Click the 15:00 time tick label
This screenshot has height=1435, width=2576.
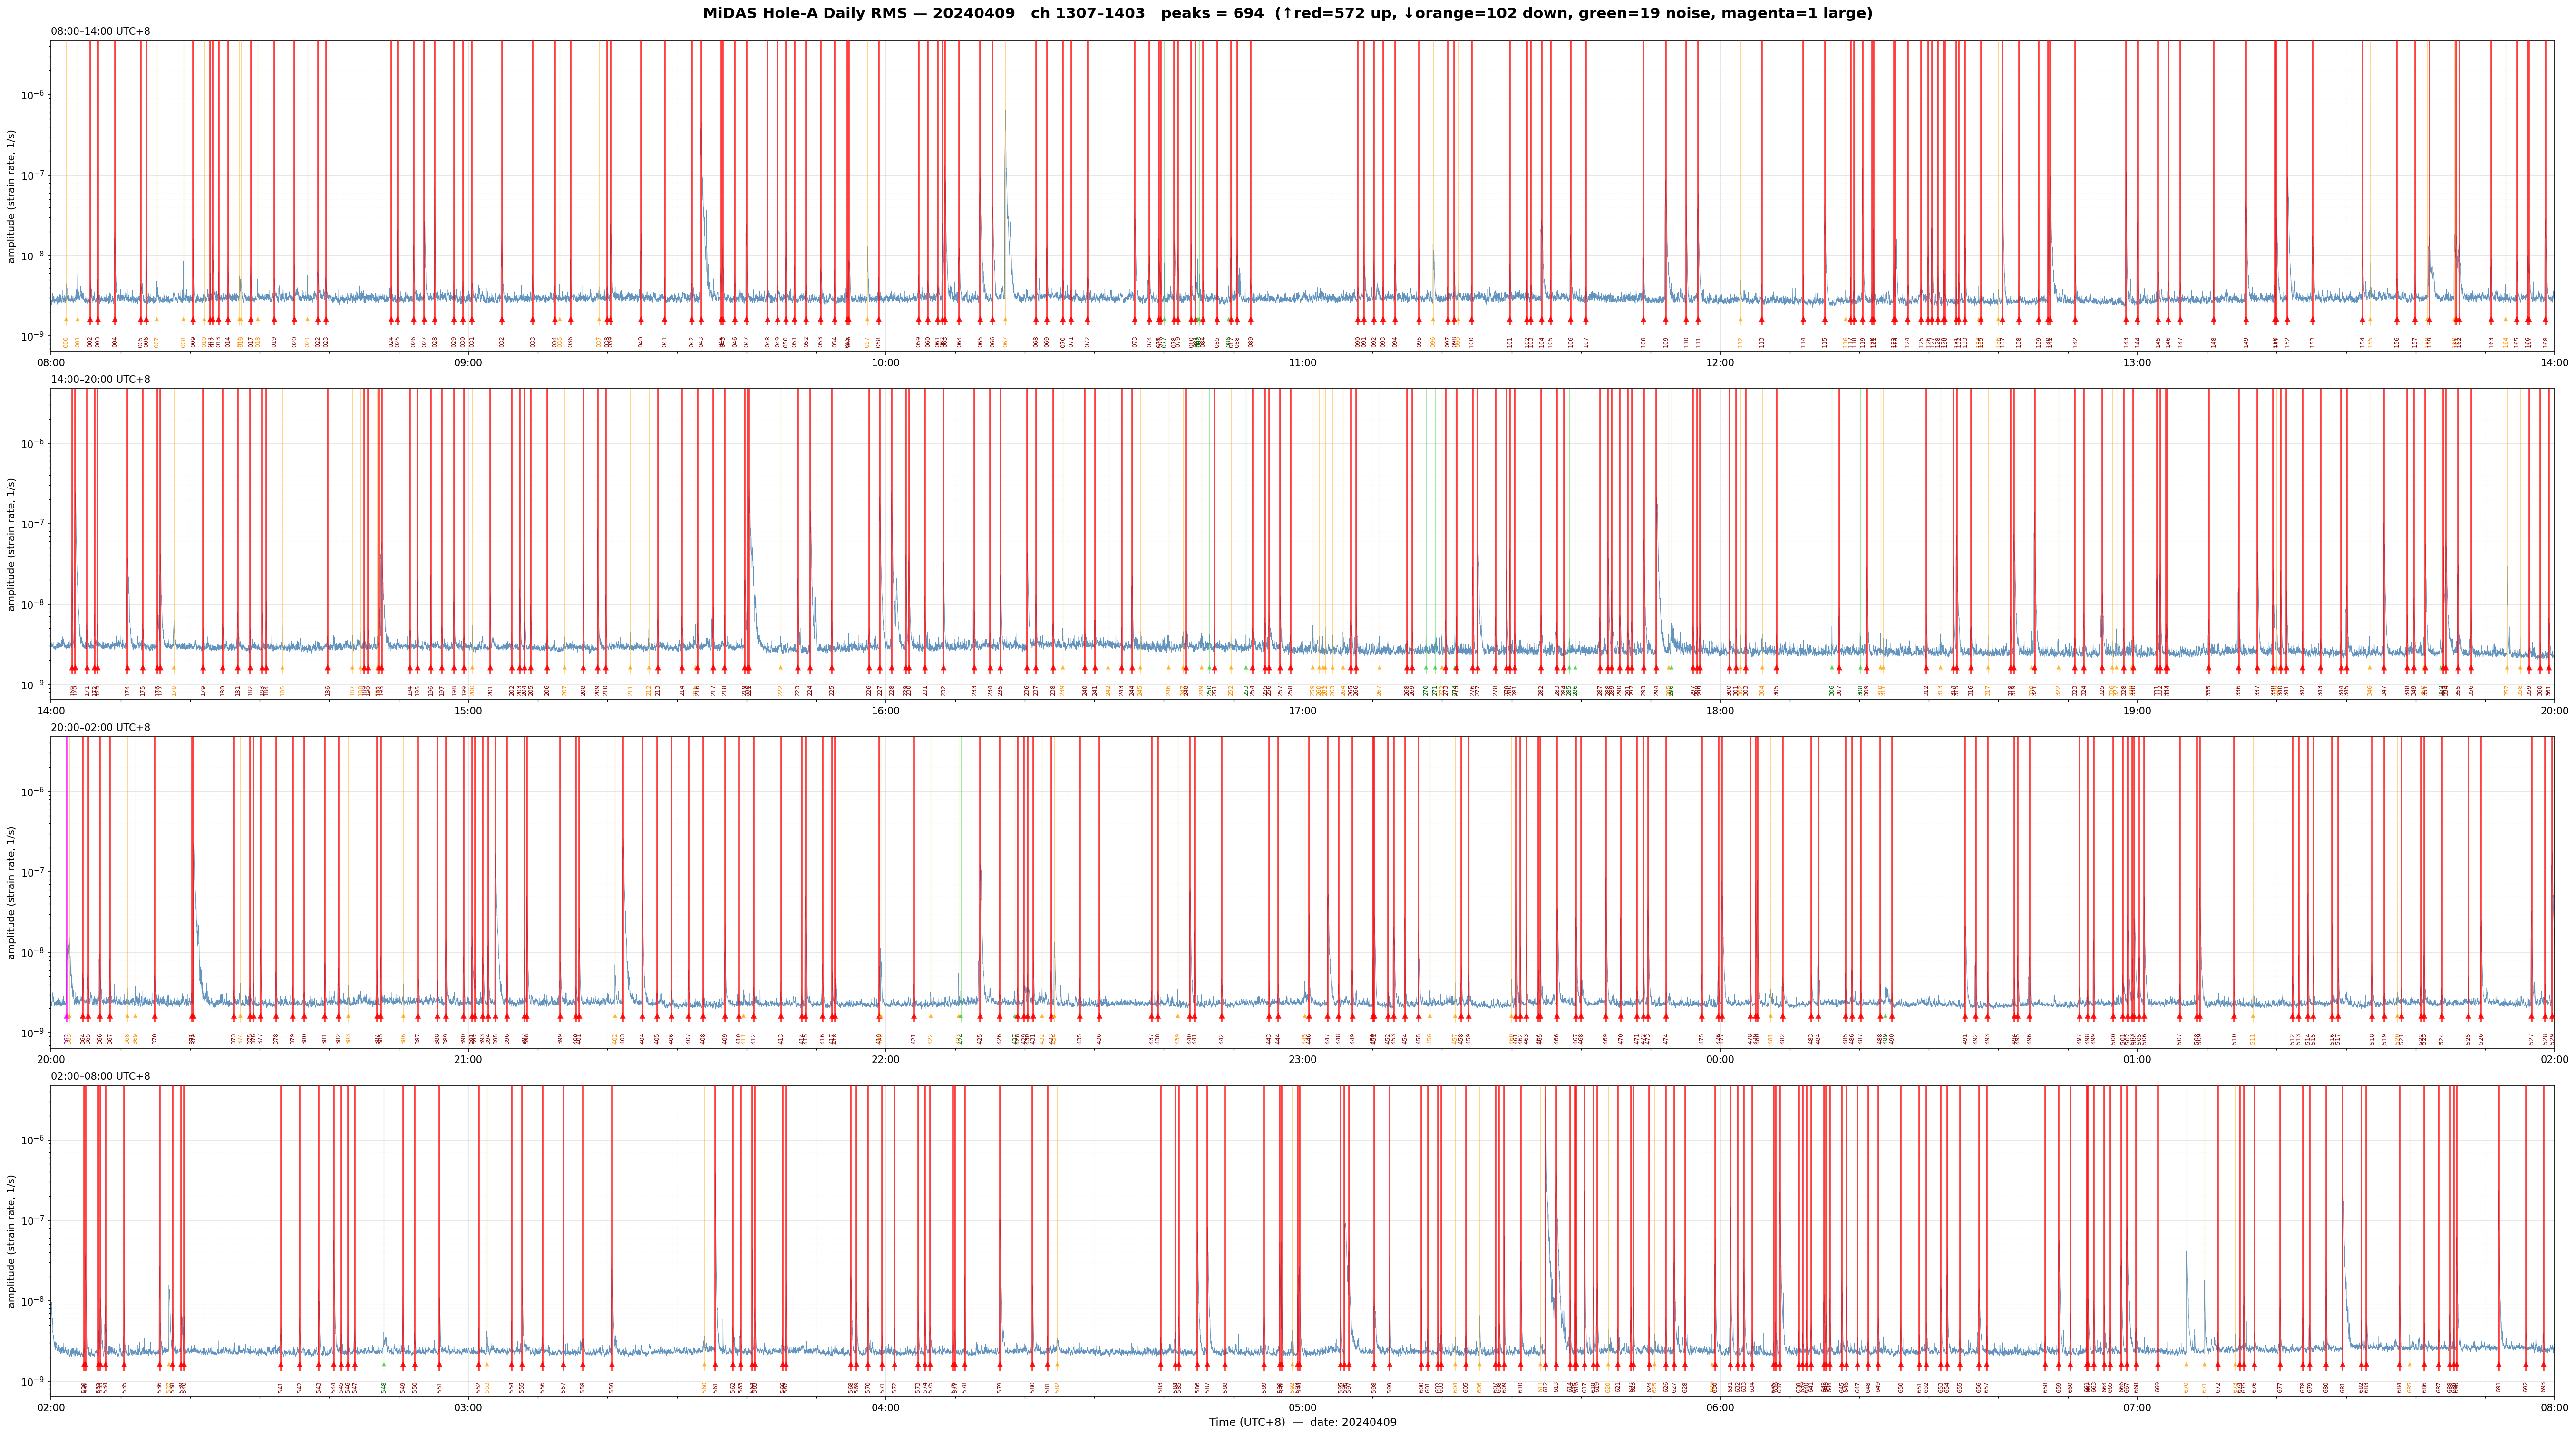tap(468, 711)
